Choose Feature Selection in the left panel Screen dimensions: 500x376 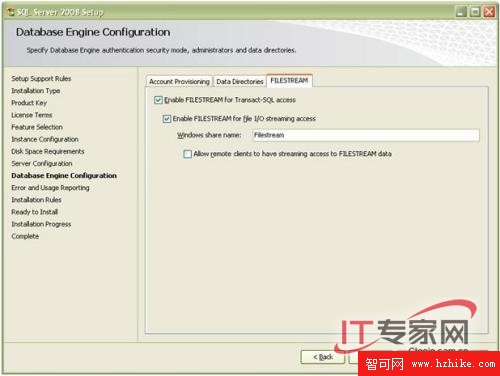[x=37, y=127]
